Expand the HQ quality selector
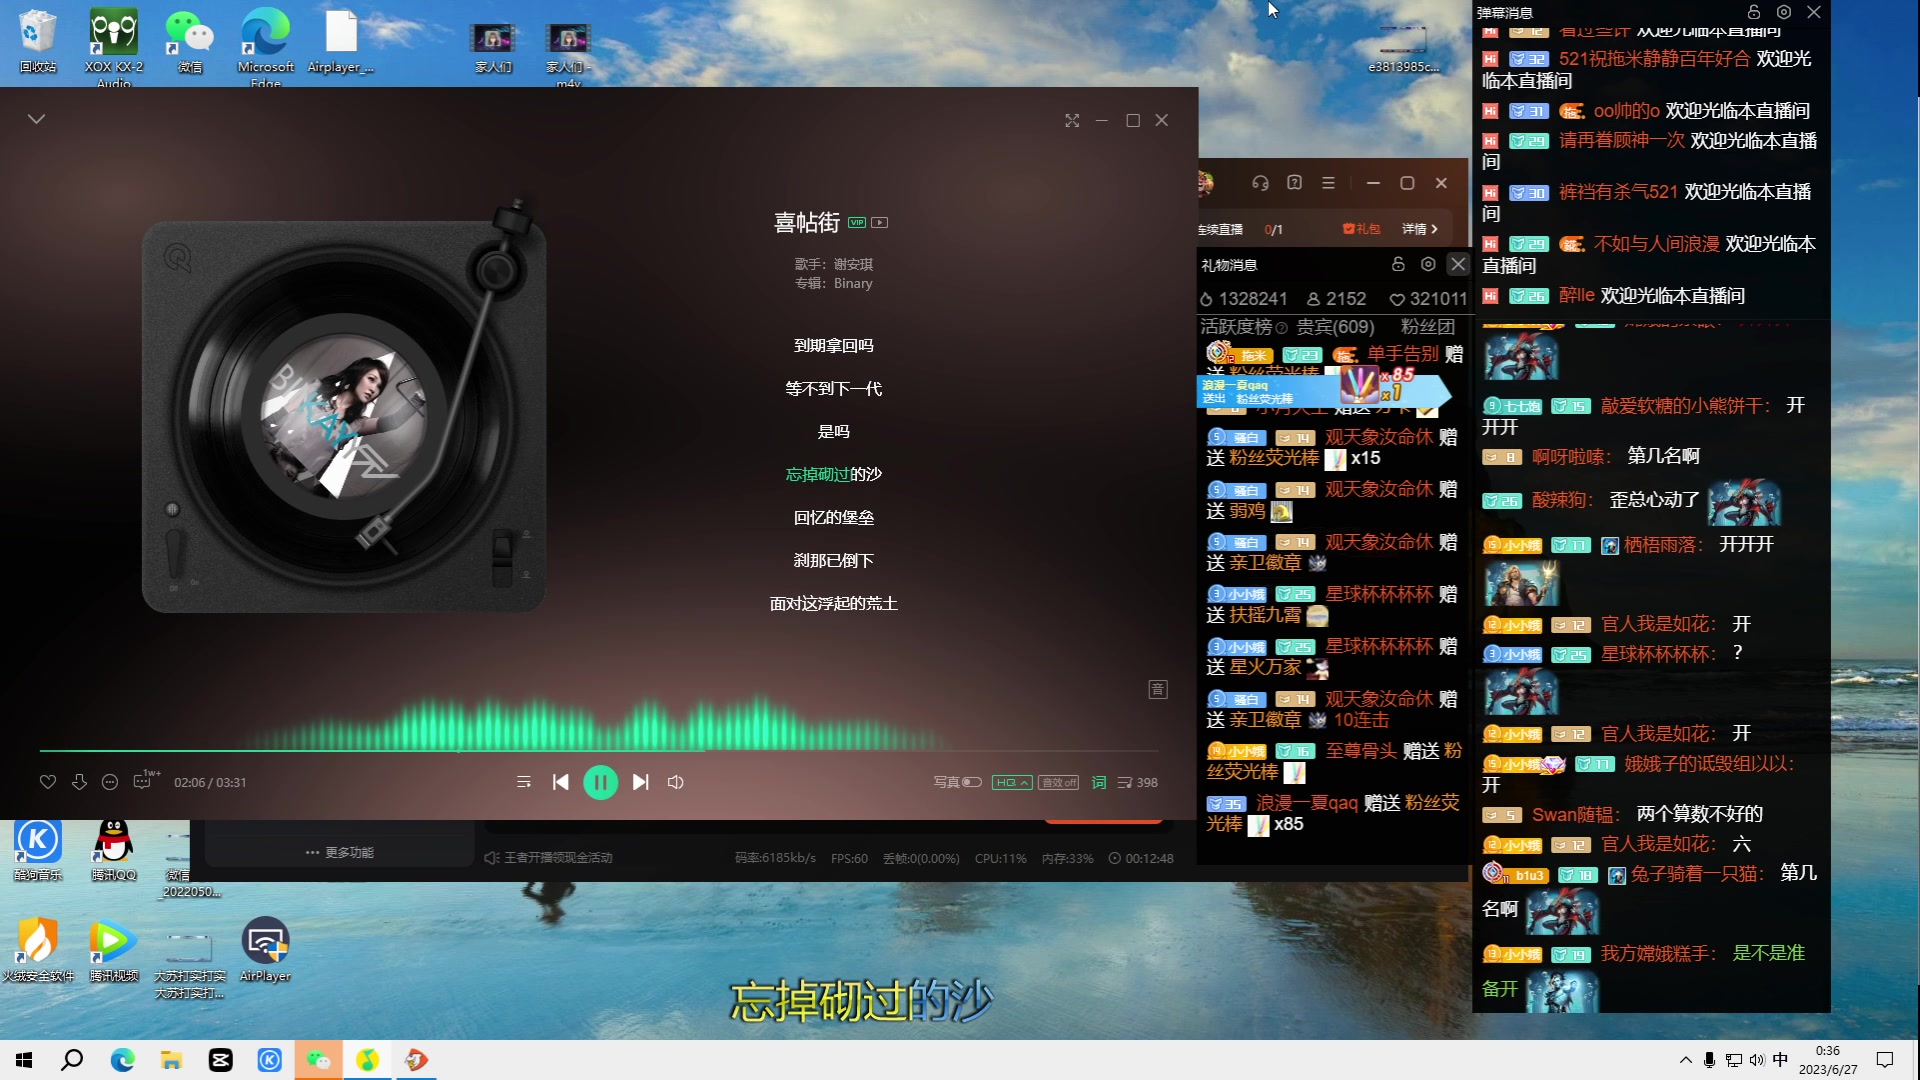Image resolution: width=1920 pixels, height=1080 pixels. pyautogui.click(x=1012, y=782)
